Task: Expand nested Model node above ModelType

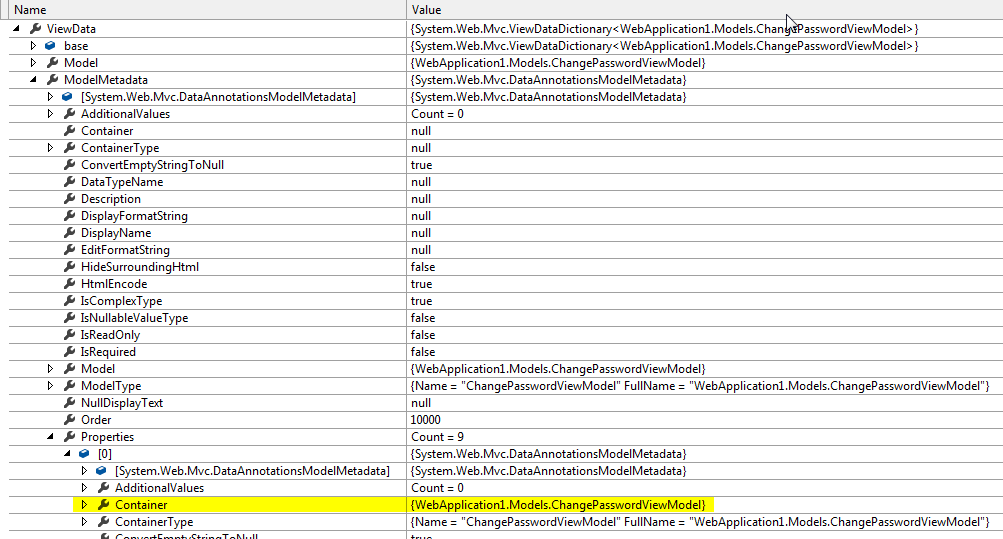Action: (50, 368)
